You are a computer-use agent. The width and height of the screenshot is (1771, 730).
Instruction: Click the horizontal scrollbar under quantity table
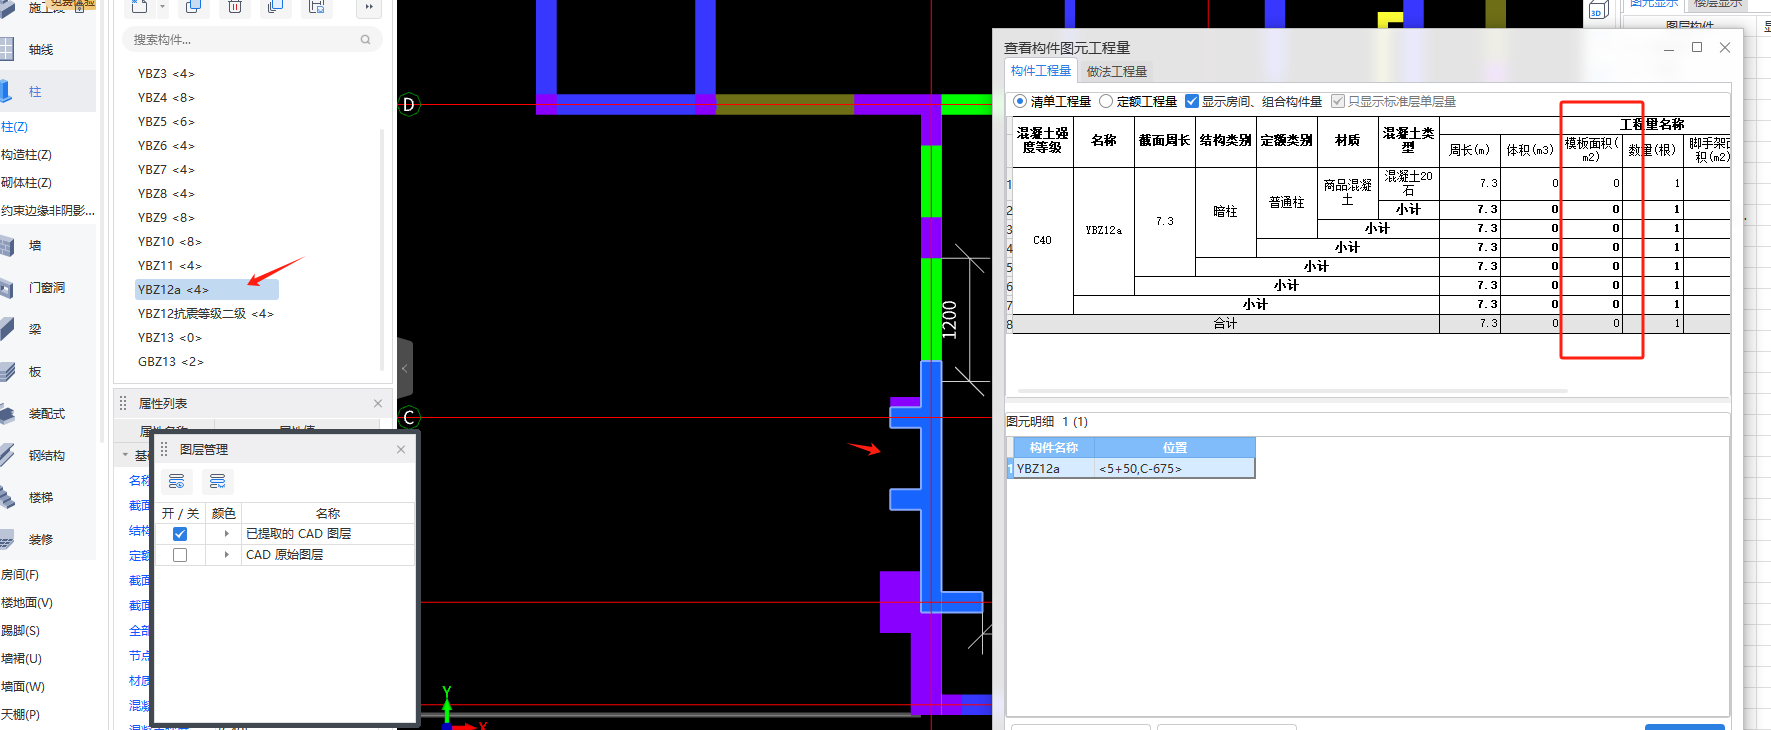tap(1292, 391)
